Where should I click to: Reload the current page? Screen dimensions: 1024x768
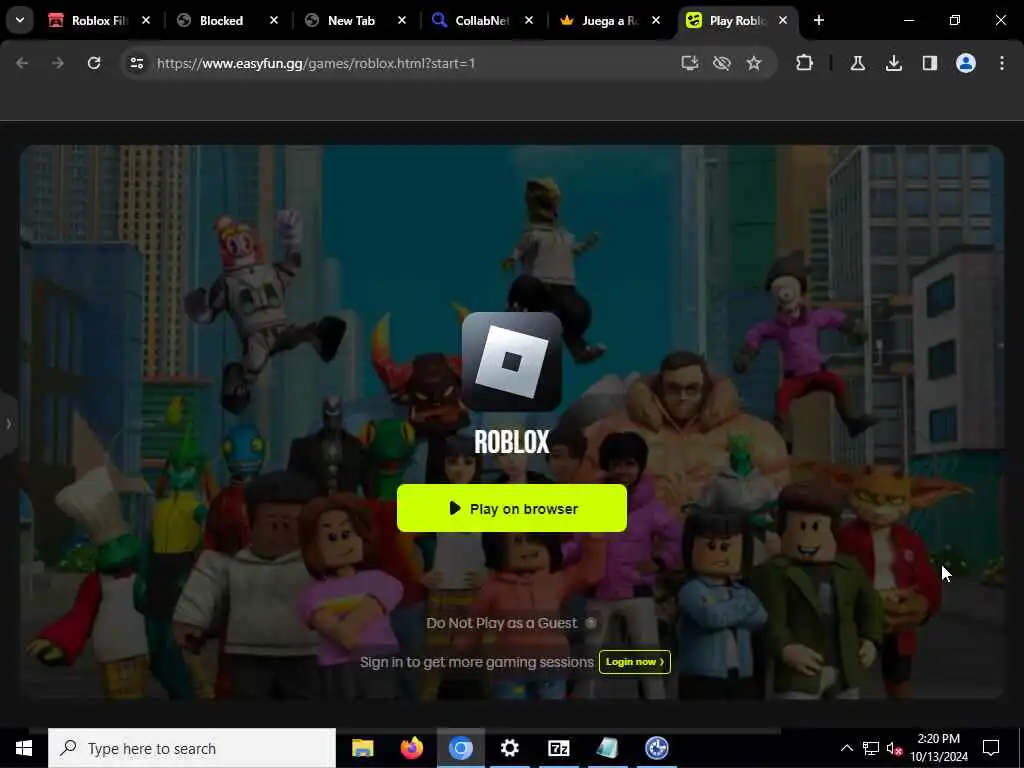[x=94, y=63]
